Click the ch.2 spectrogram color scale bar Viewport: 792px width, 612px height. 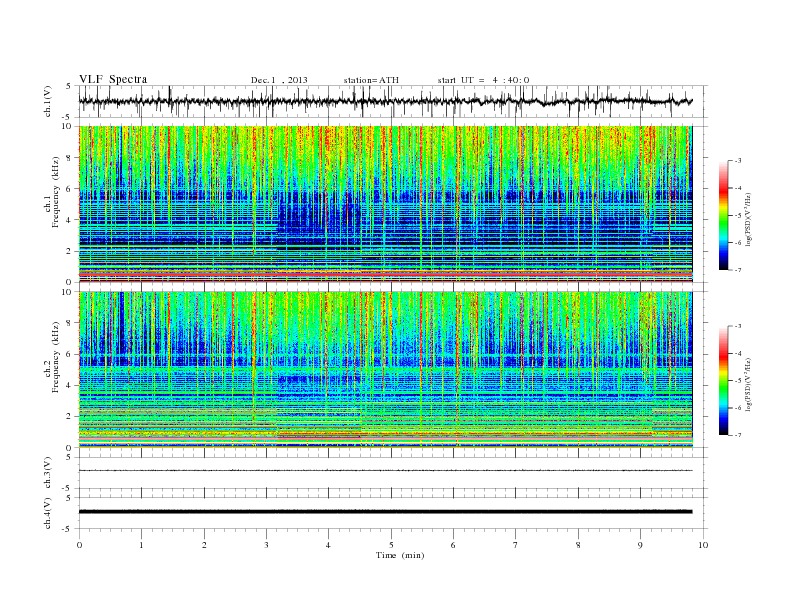724,381
